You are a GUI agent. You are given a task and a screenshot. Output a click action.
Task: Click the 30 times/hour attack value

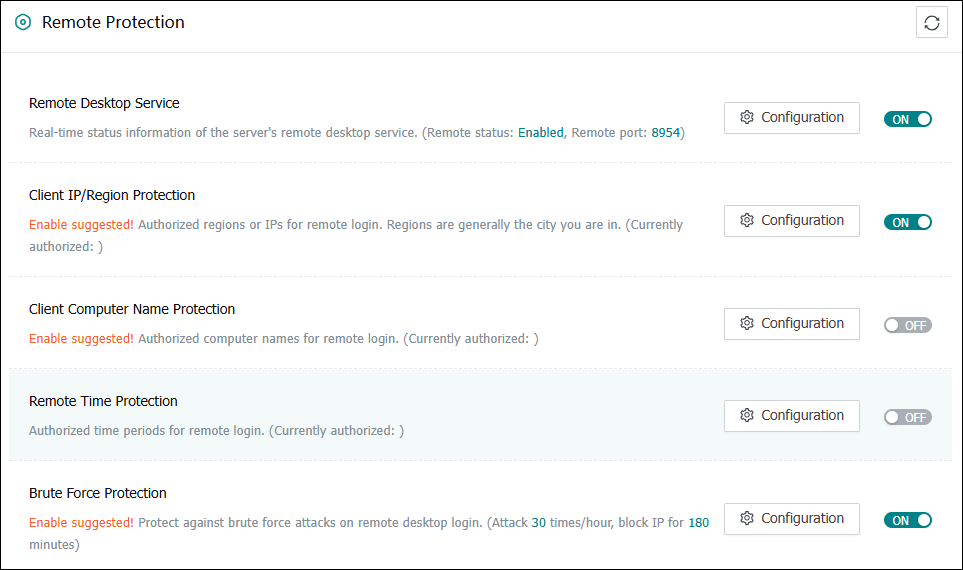539,523
